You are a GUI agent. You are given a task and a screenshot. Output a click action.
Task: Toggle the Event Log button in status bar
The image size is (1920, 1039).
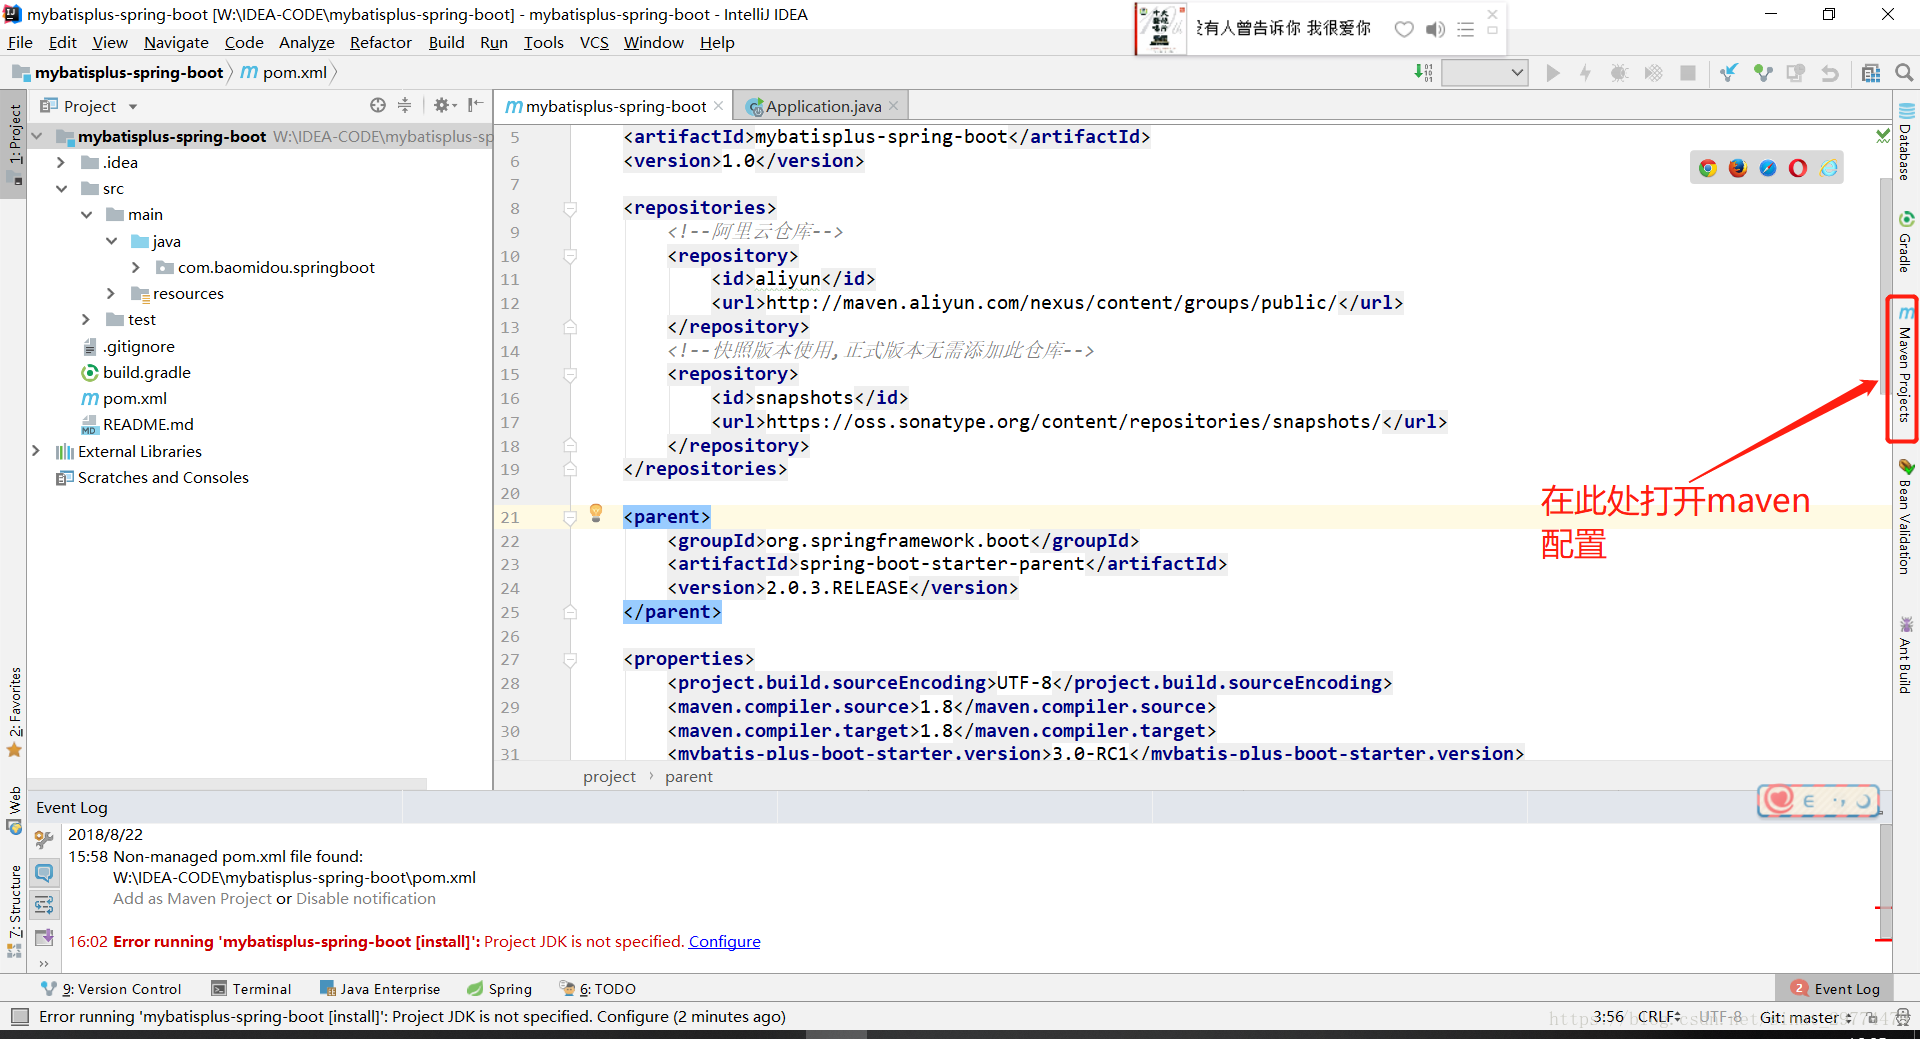click(x=1836, y=988)
